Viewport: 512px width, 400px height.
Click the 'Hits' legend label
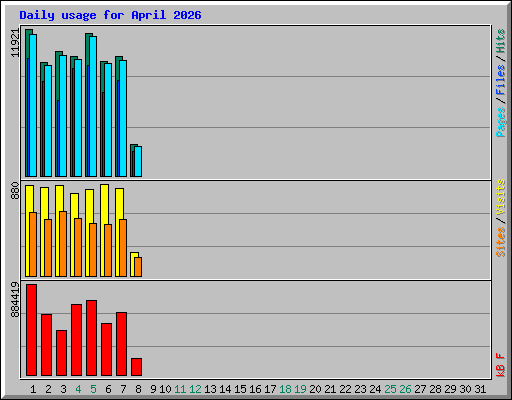500,41
